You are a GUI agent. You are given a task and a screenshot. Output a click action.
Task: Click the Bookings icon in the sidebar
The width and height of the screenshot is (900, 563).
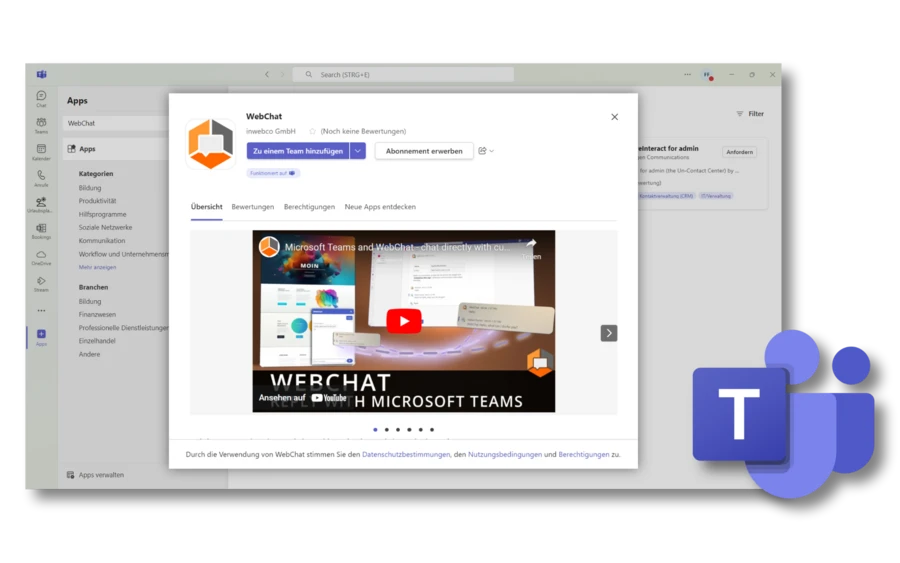coord(41,230)
